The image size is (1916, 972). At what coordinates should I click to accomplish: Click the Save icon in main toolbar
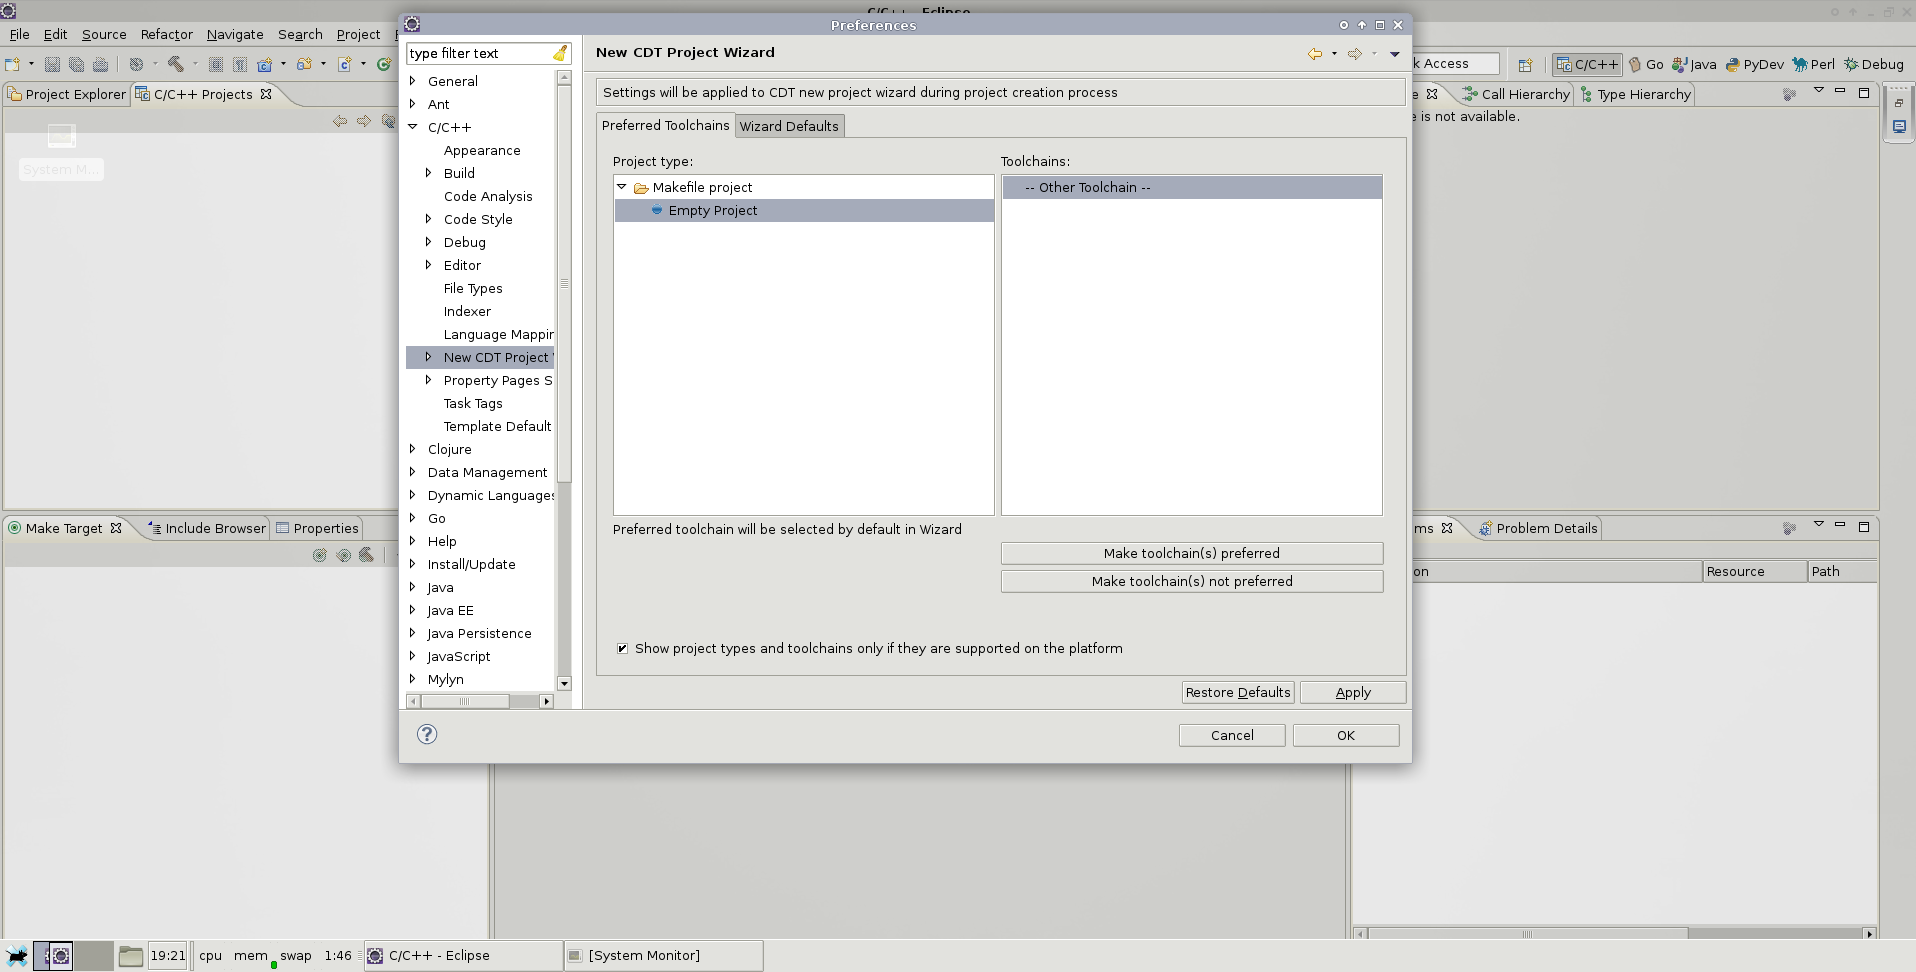click(52, 64)
